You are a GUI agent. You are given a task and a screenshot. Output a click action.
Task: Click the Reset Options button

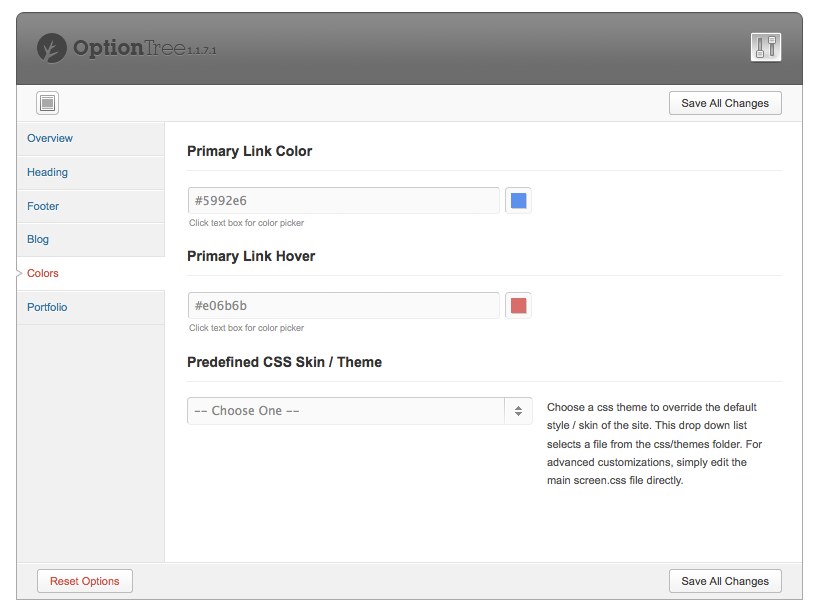85,581
